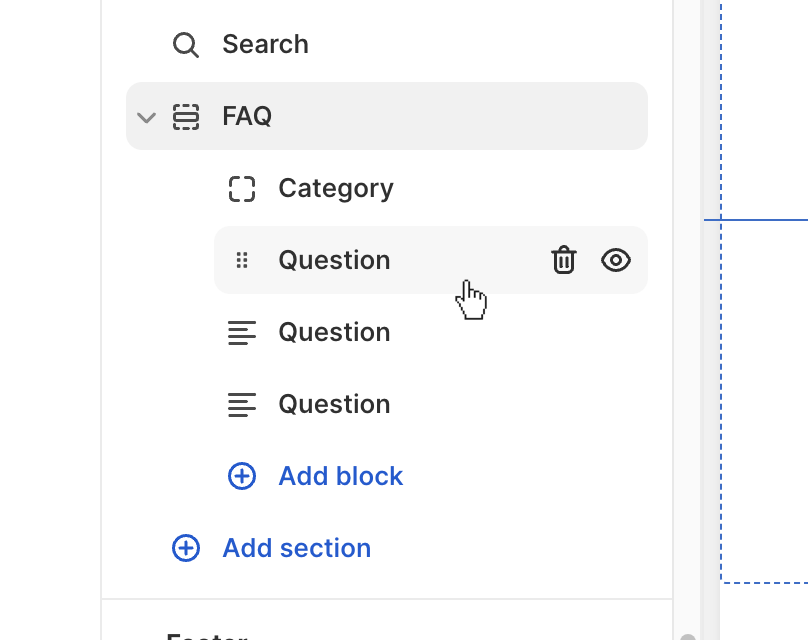Hide the hovered Question block with eye icon
The image size is (808, 640).
(x=616, y=260)
